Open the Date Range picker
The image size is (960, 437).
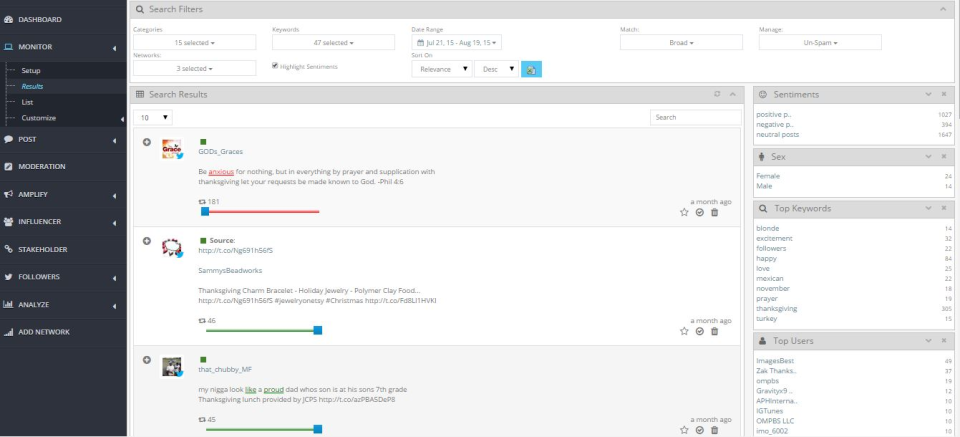[x=457, y=43]
